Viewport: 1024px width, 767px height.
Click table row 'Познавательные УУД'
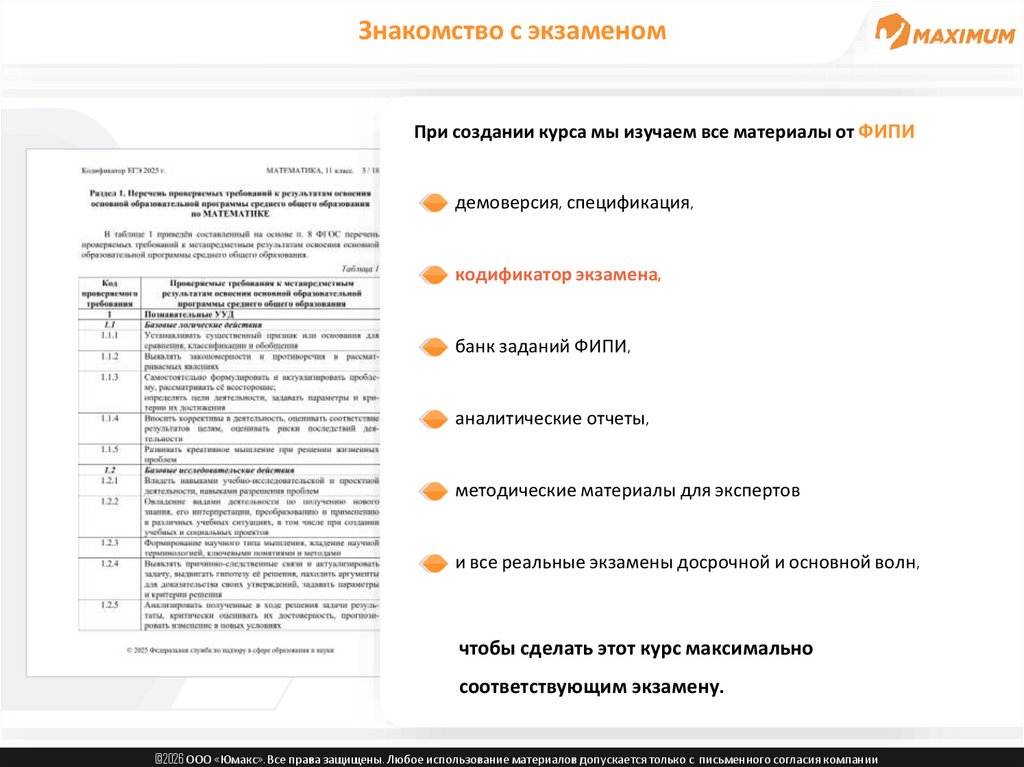(229, 314)
